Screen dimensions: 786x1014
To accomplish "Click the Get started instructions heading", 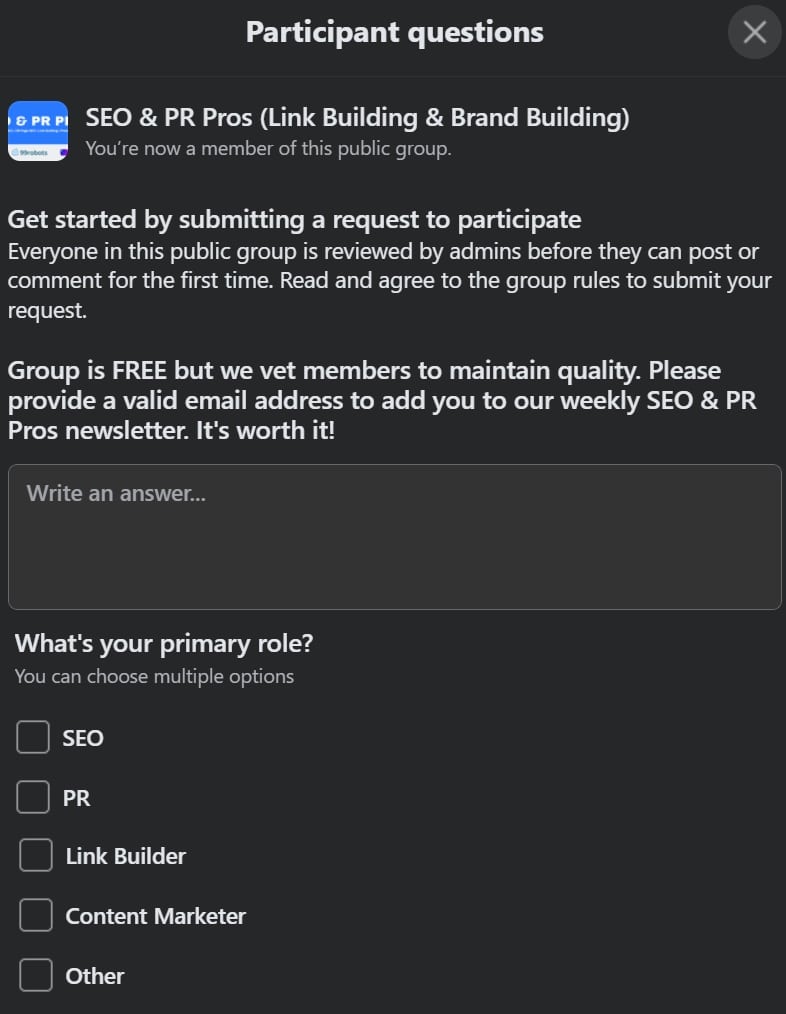I will point(294,219).
